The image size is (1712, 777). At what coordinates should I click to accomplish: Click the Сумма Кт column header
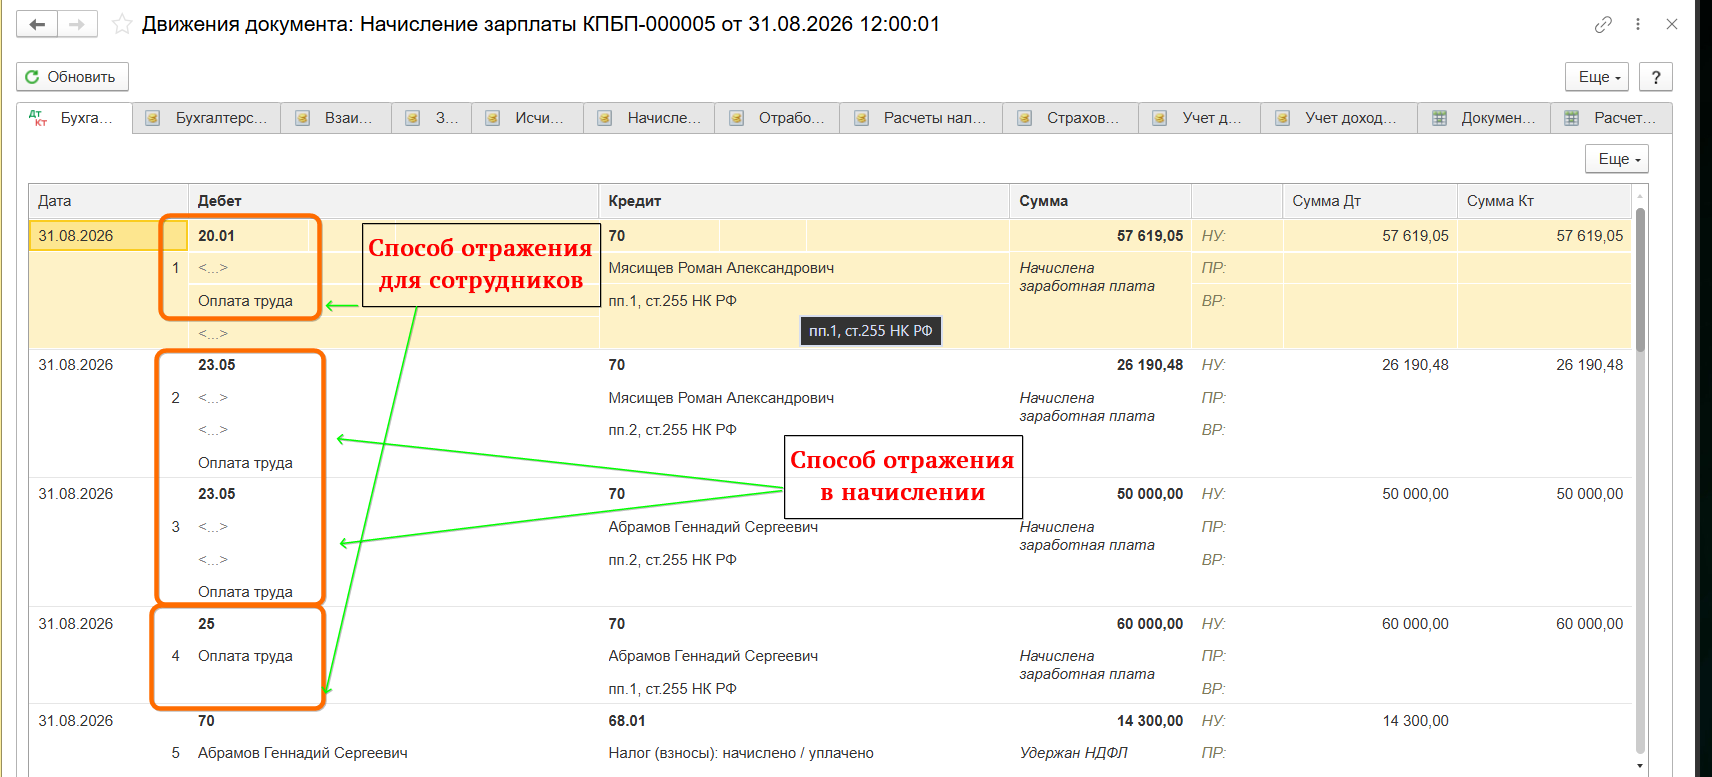1544,201
